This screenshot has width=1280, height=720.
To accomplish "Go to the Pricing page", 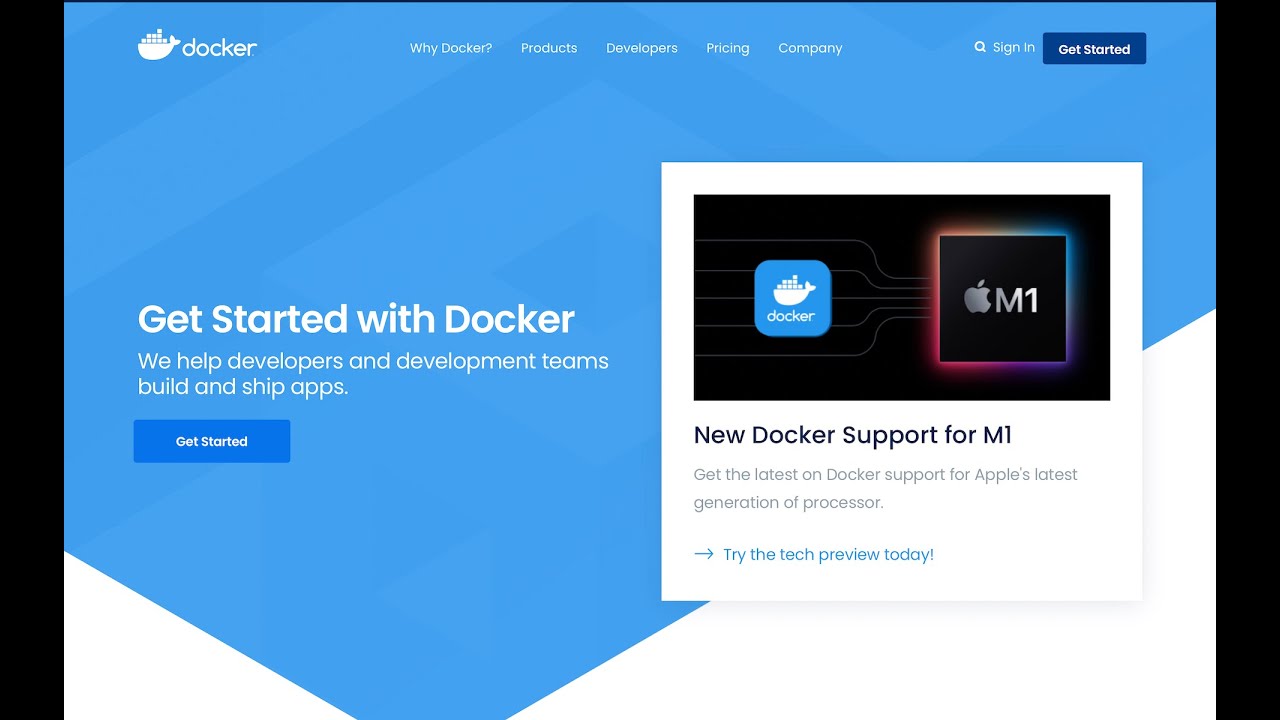I will pos(728,48).
